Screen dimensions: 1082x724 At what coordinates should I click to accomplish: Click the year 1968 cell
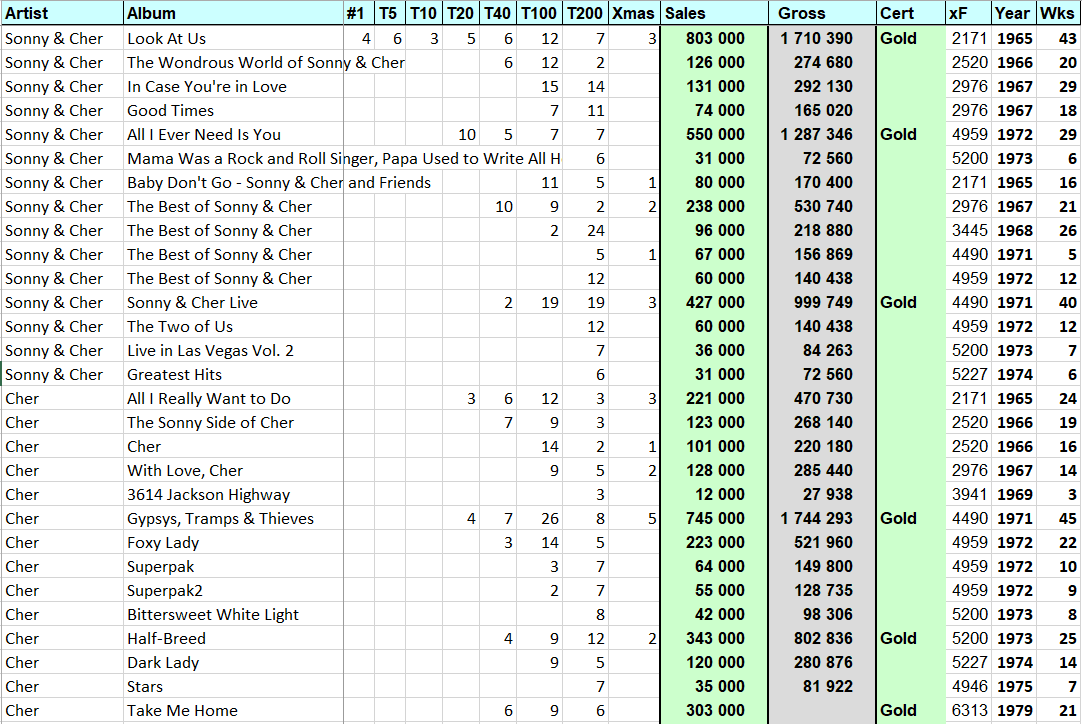[1012, 231]
